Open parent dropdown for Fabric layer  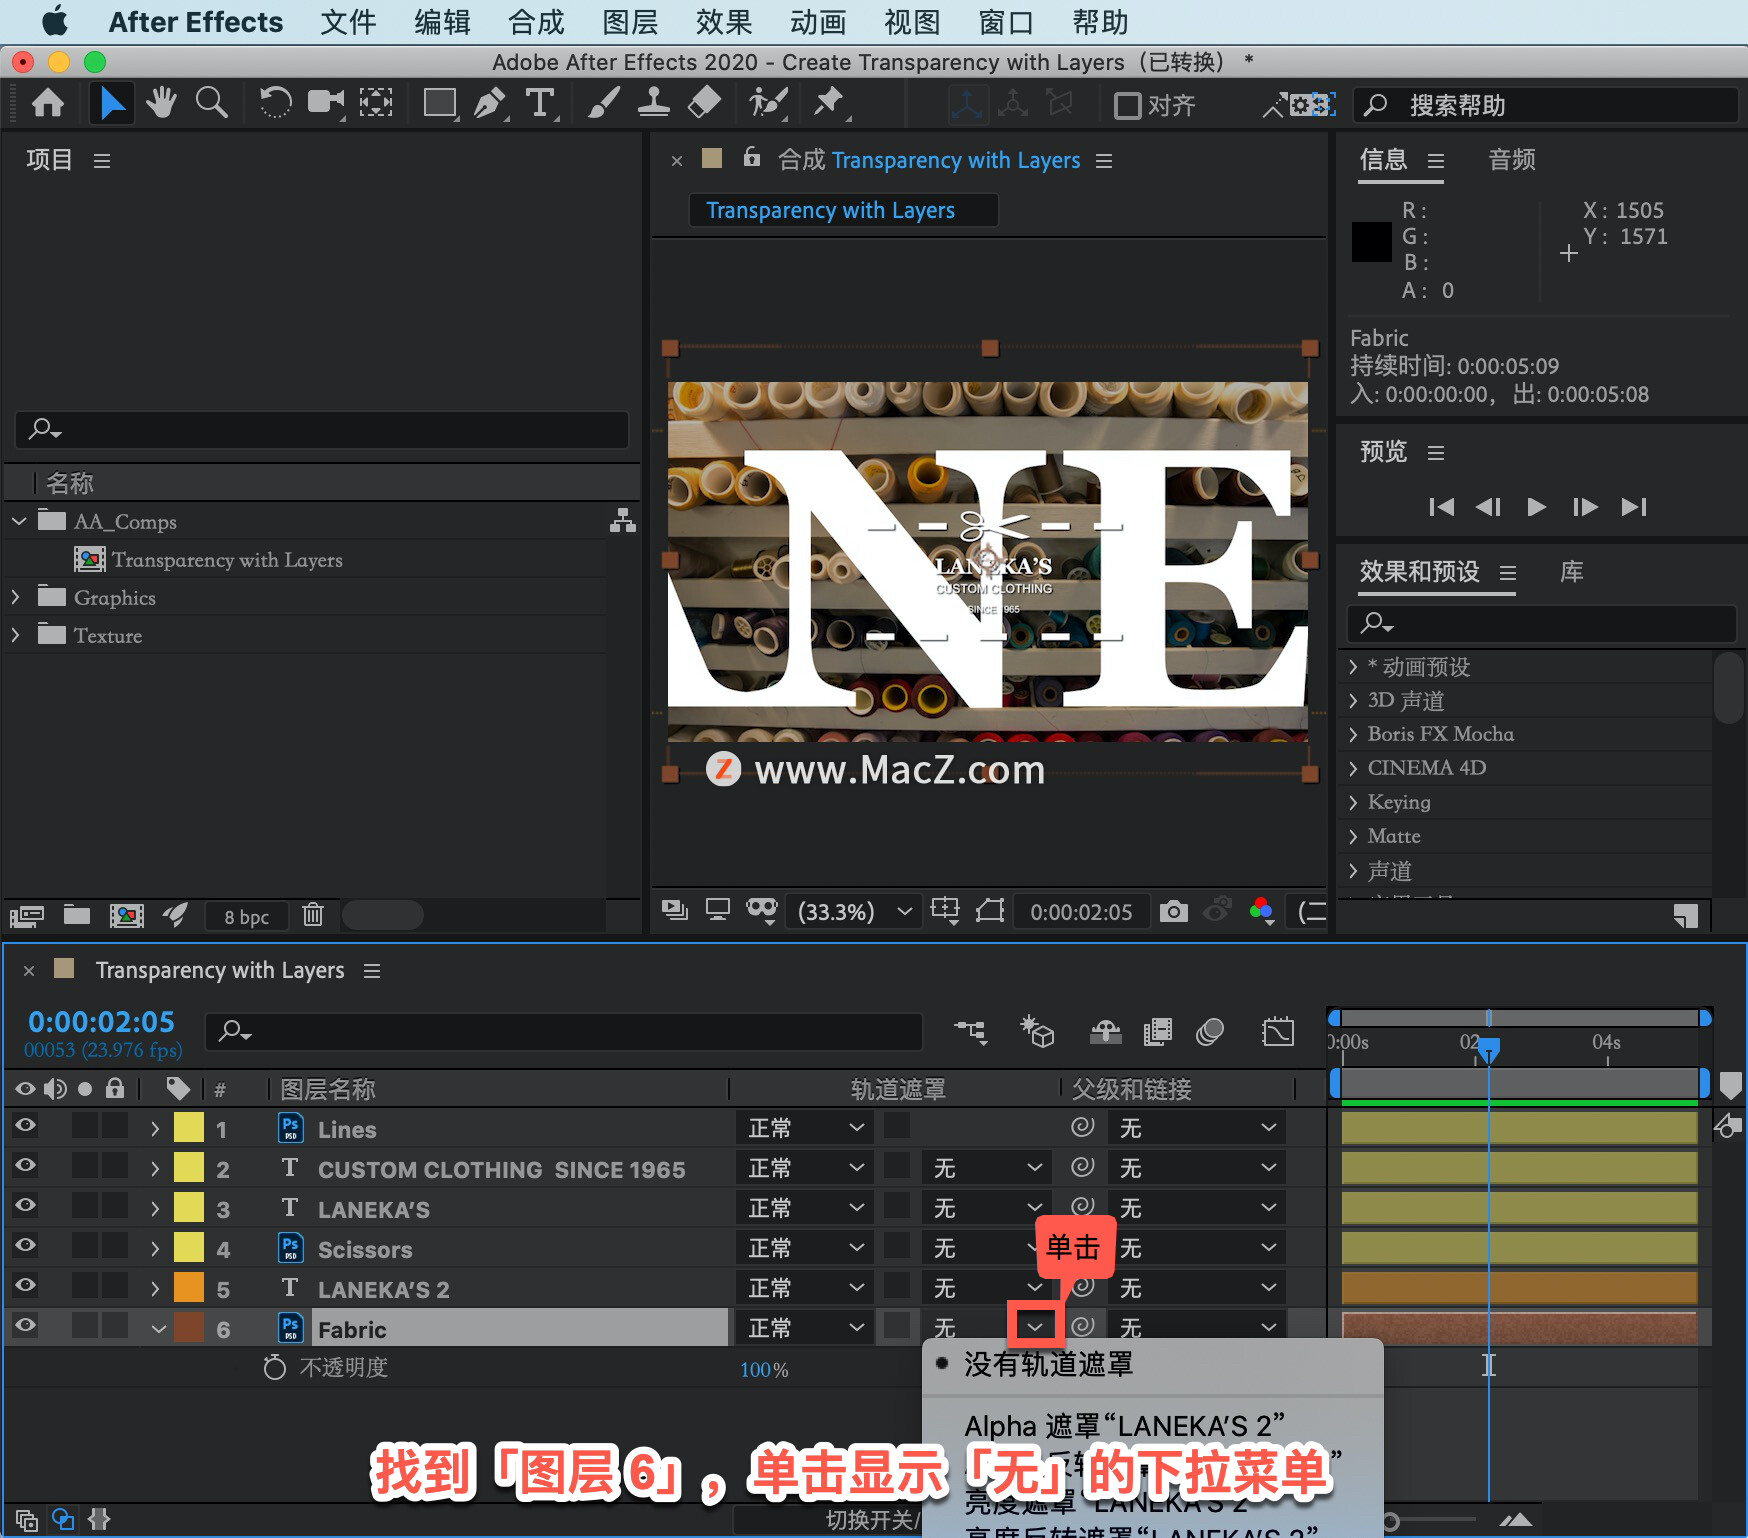coord(1198,1328)
